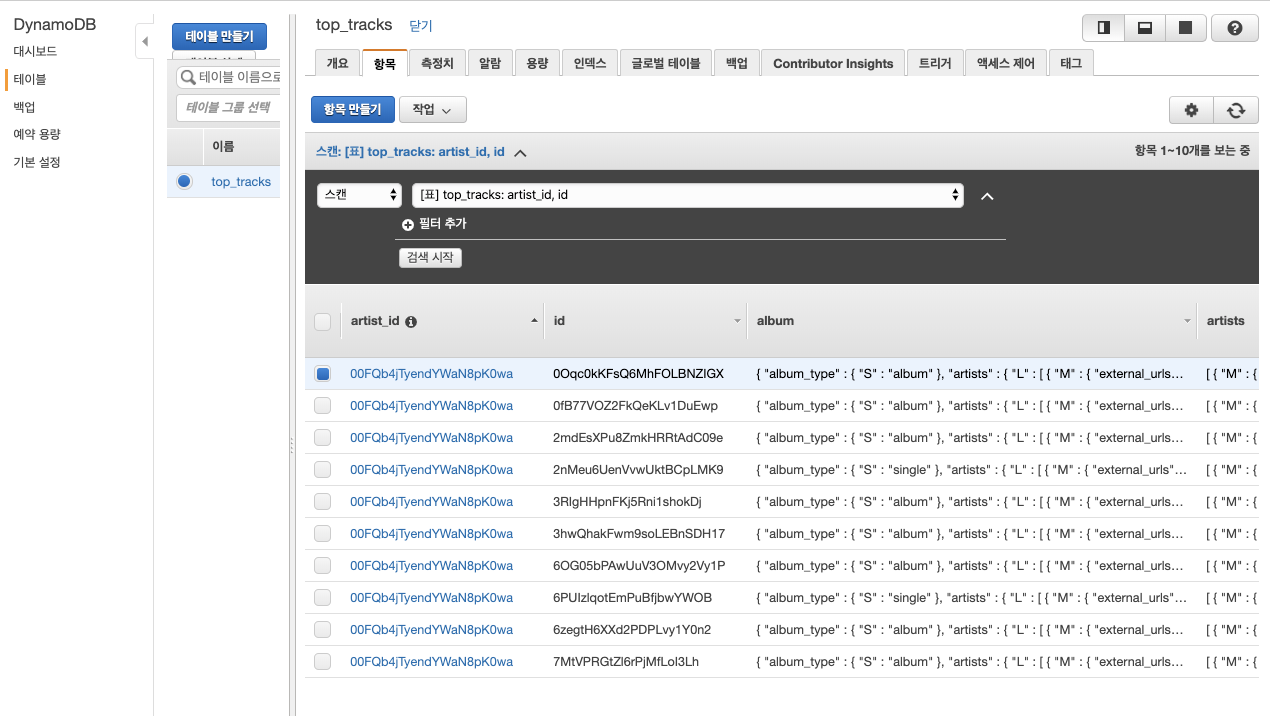
Task: Switch to 트리거 tab
Action: (x=935, y=63)
